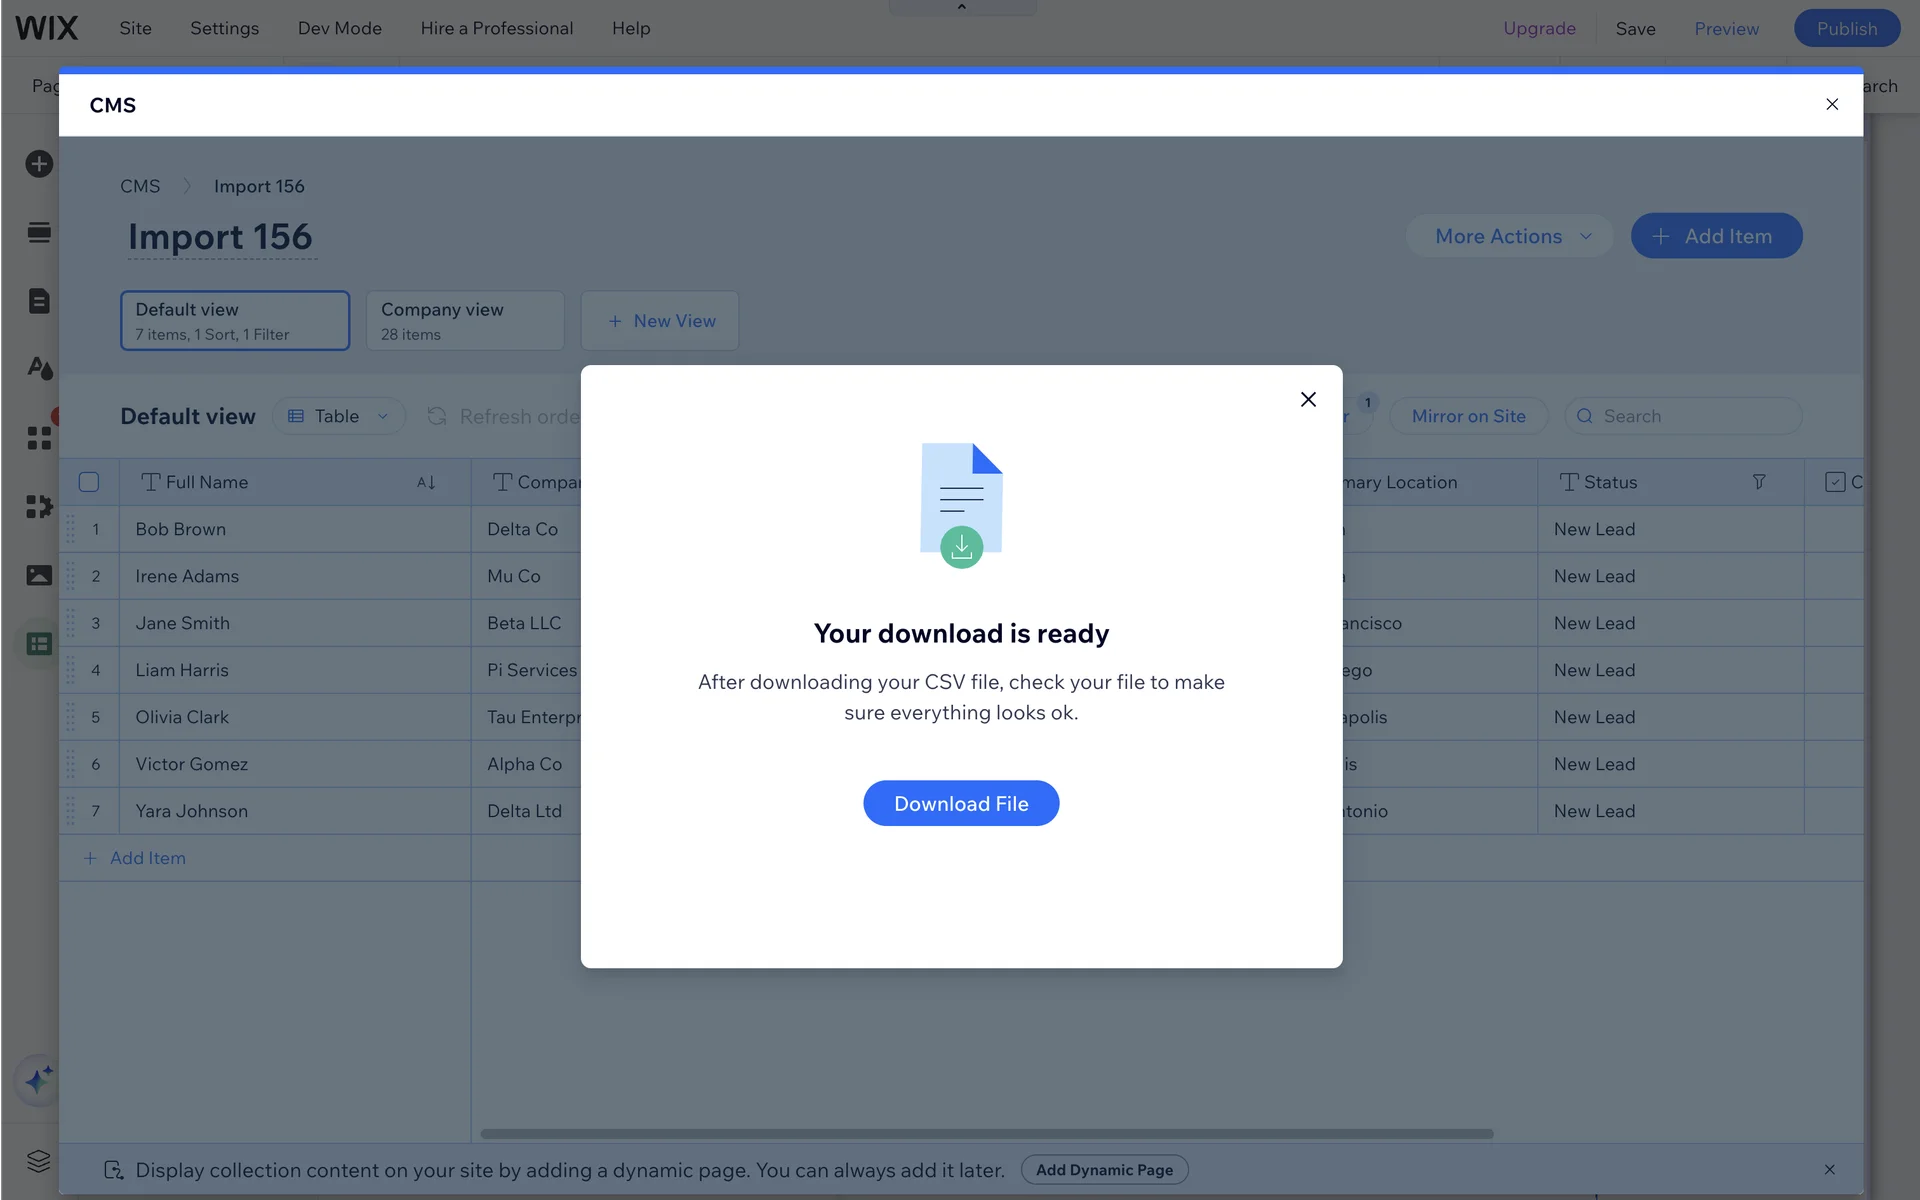Open the Dev Mode menu

(x=339, y=28)
